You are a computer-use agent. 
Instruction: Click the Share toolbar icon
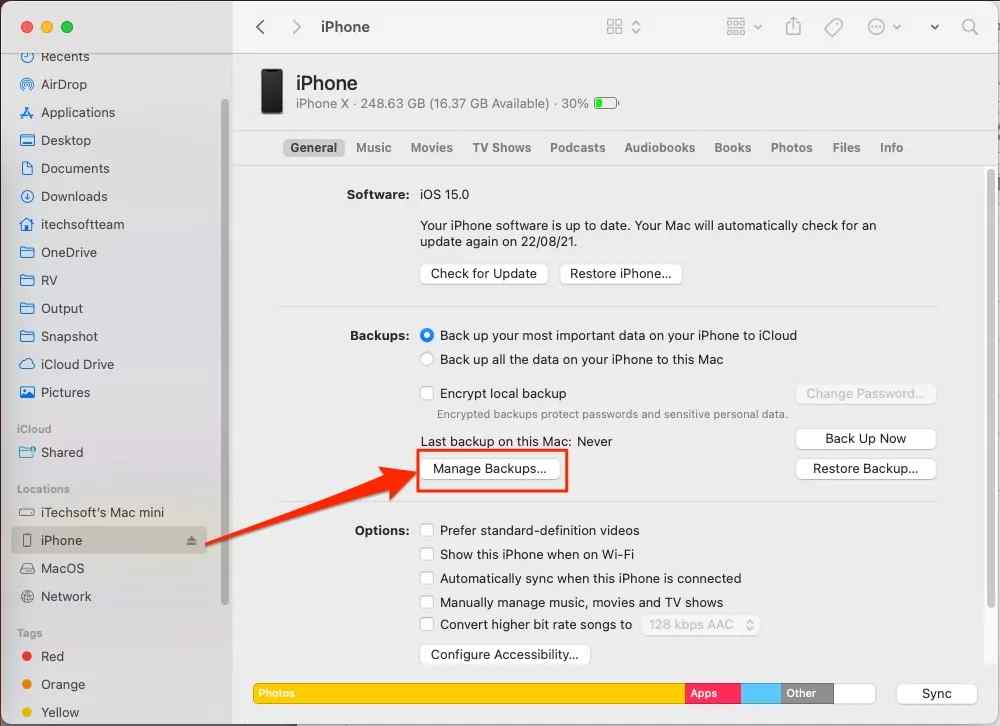coord(793,27)
